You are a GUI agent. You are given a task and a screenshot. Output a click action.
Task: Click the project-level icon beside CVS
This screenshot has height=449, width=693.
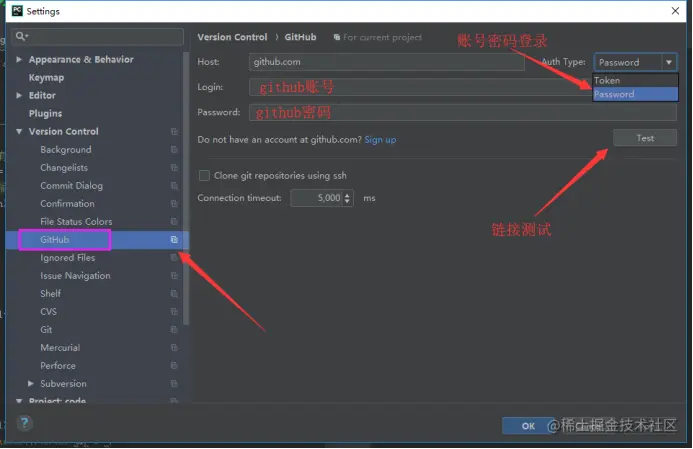tap(174, 312)
